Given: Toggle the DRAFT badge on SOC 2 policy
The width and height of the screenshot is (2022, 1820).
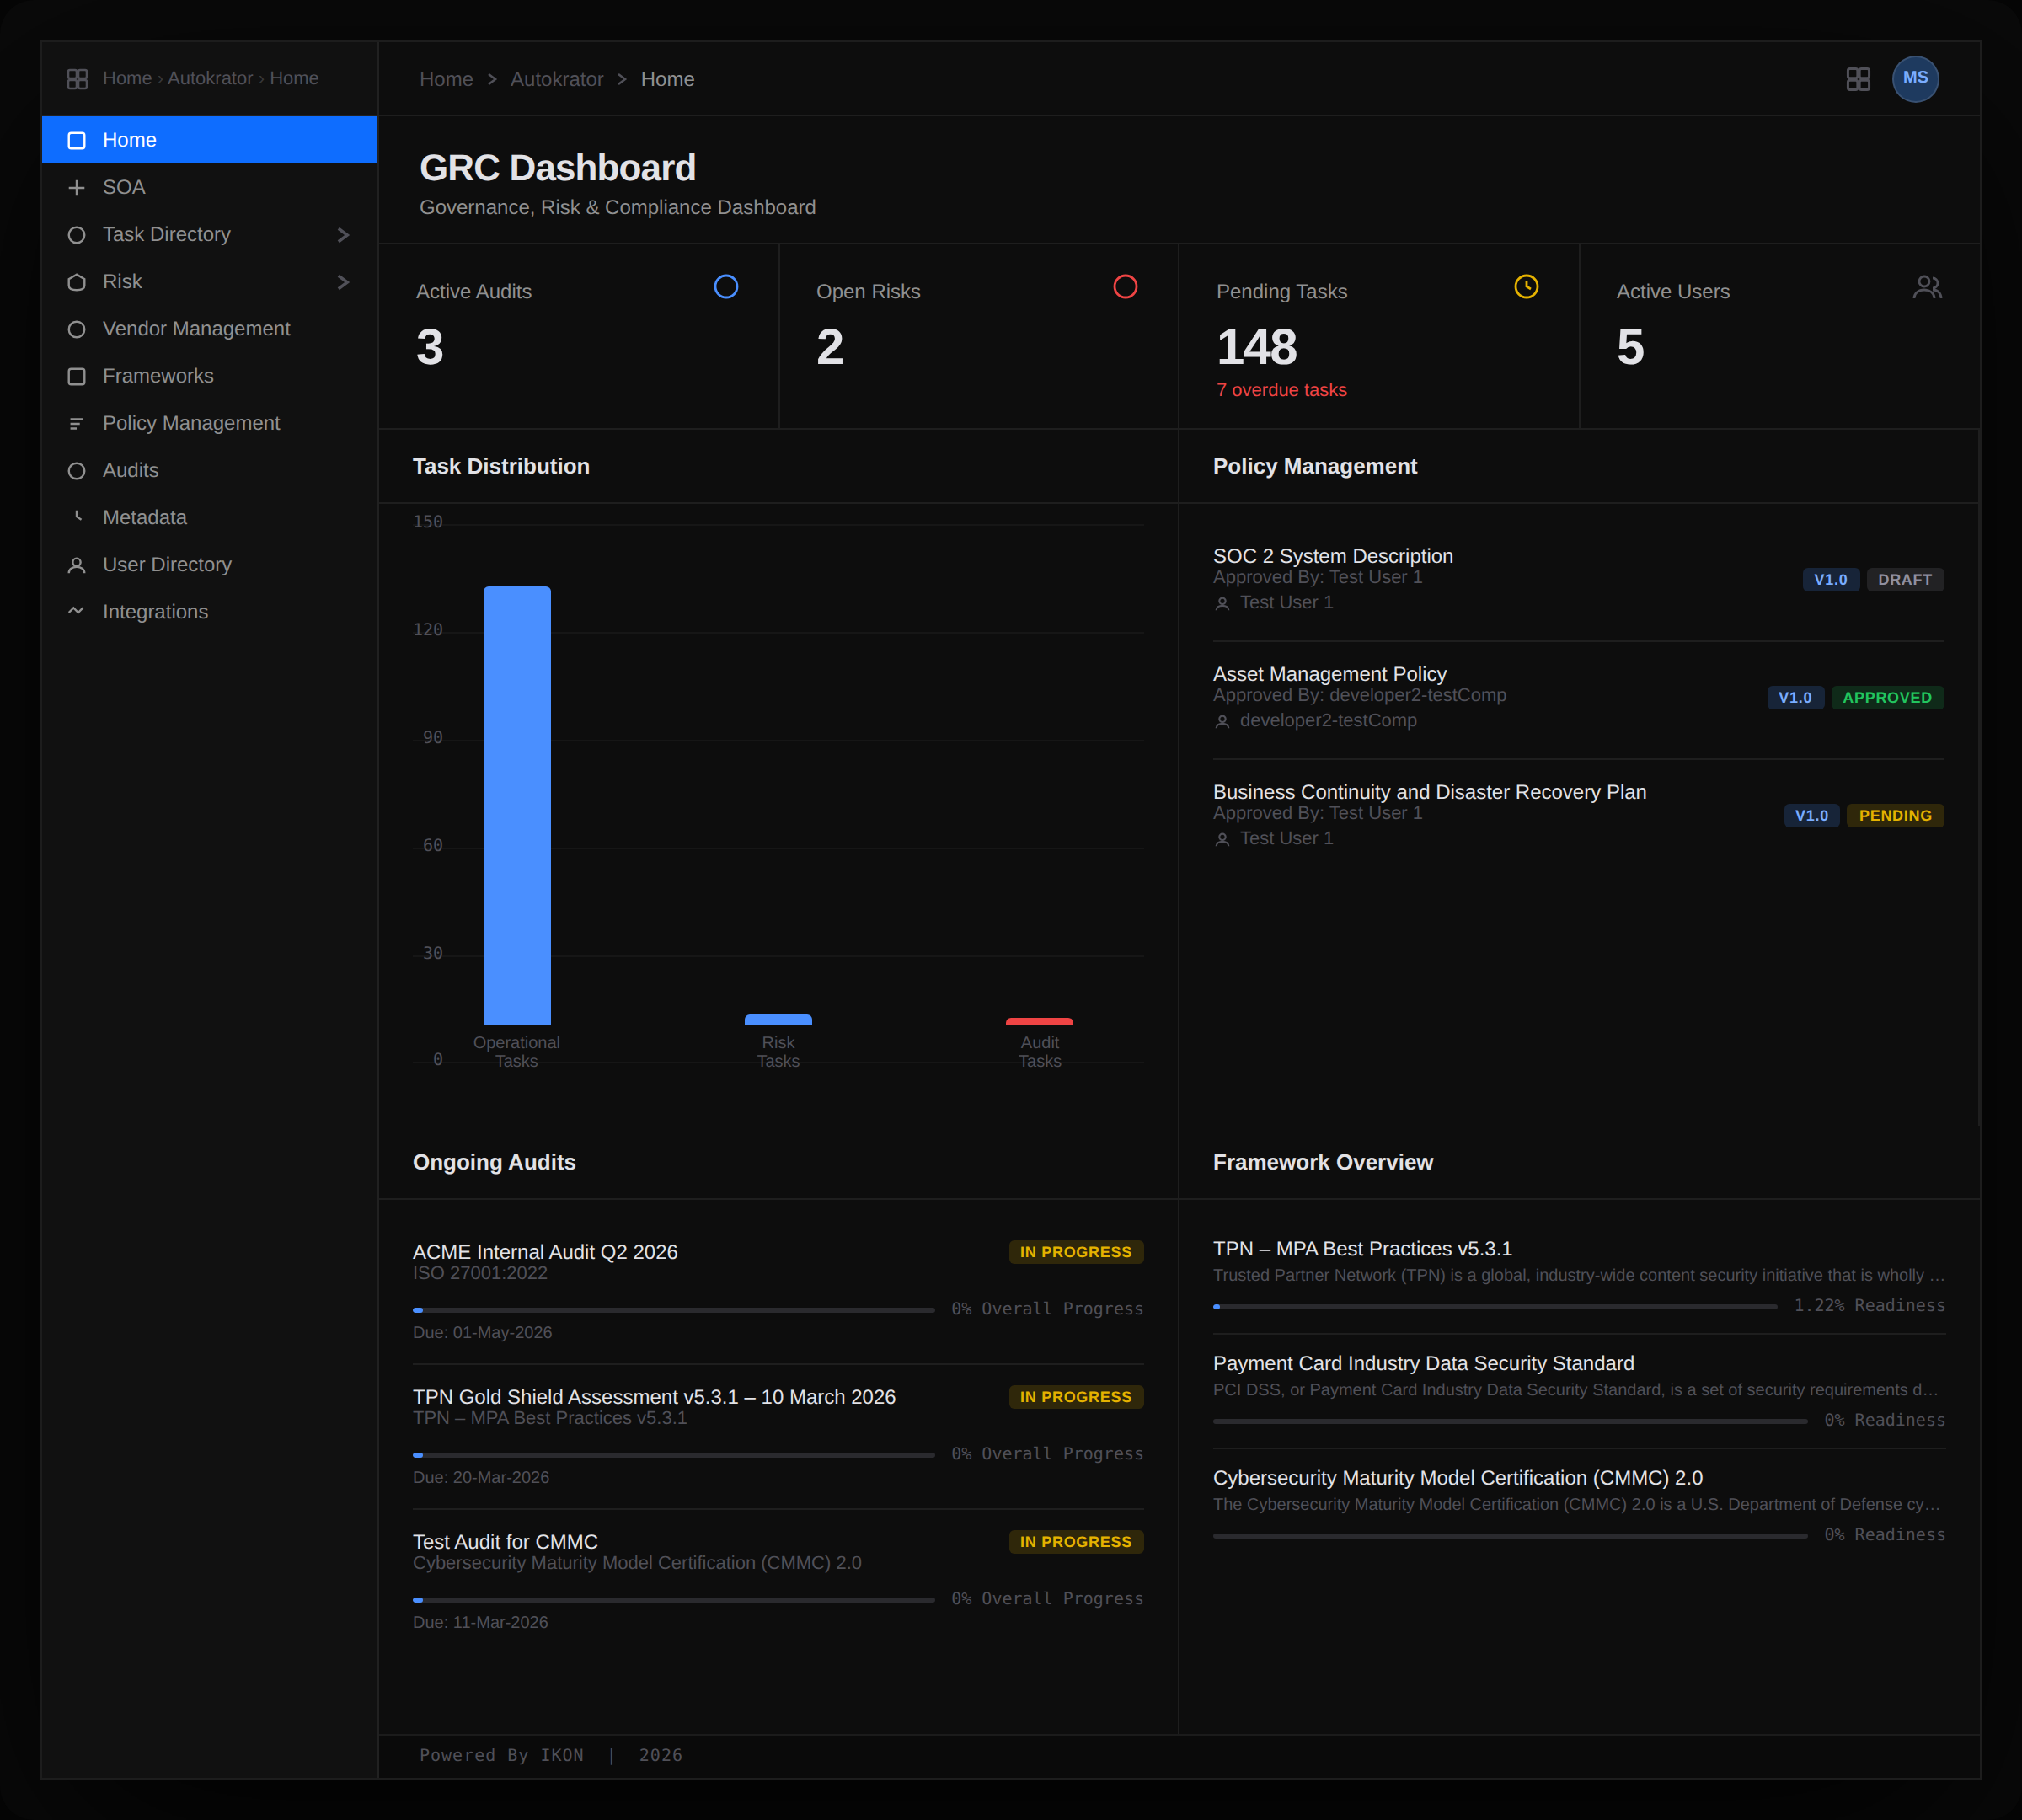Looking at the screenshot, I should (x=1904, y=579).
